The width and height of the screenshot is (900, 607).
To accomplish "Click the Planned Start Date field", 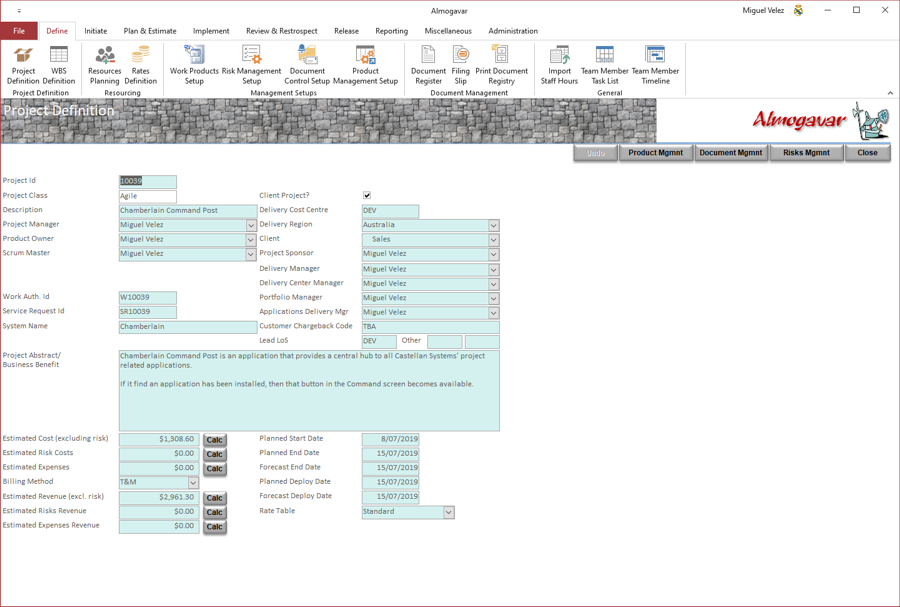I will [390, 439].
